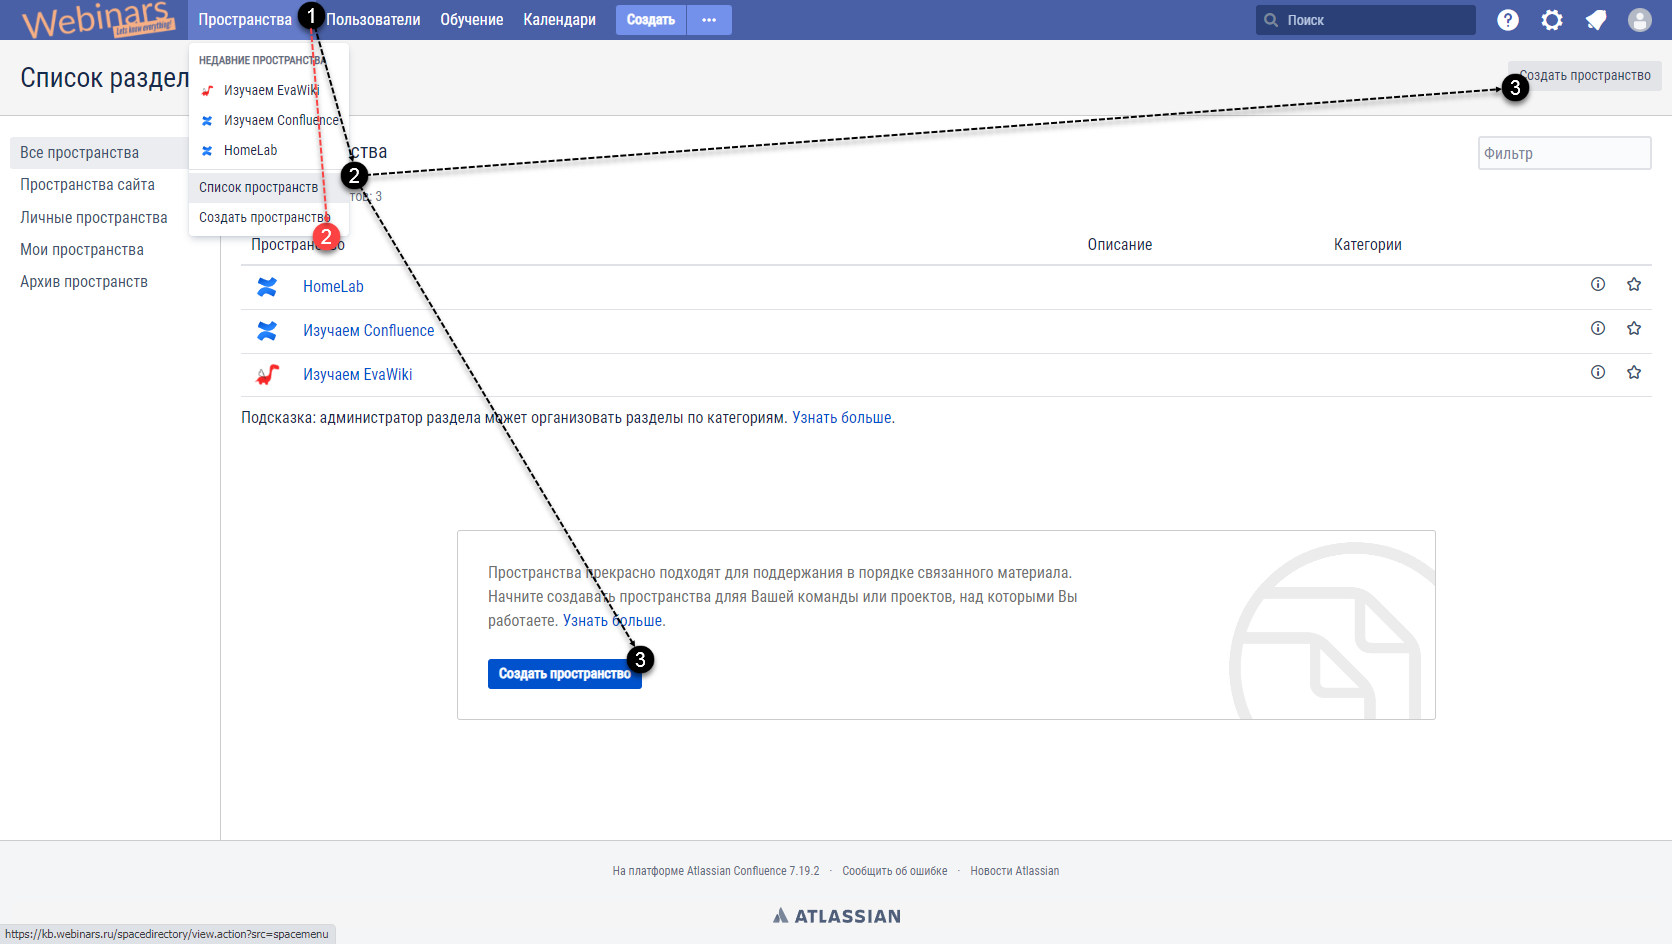This screenshot has width=1672, height=944.
Task: Show info for HomeLab space
Action: 1598,285
